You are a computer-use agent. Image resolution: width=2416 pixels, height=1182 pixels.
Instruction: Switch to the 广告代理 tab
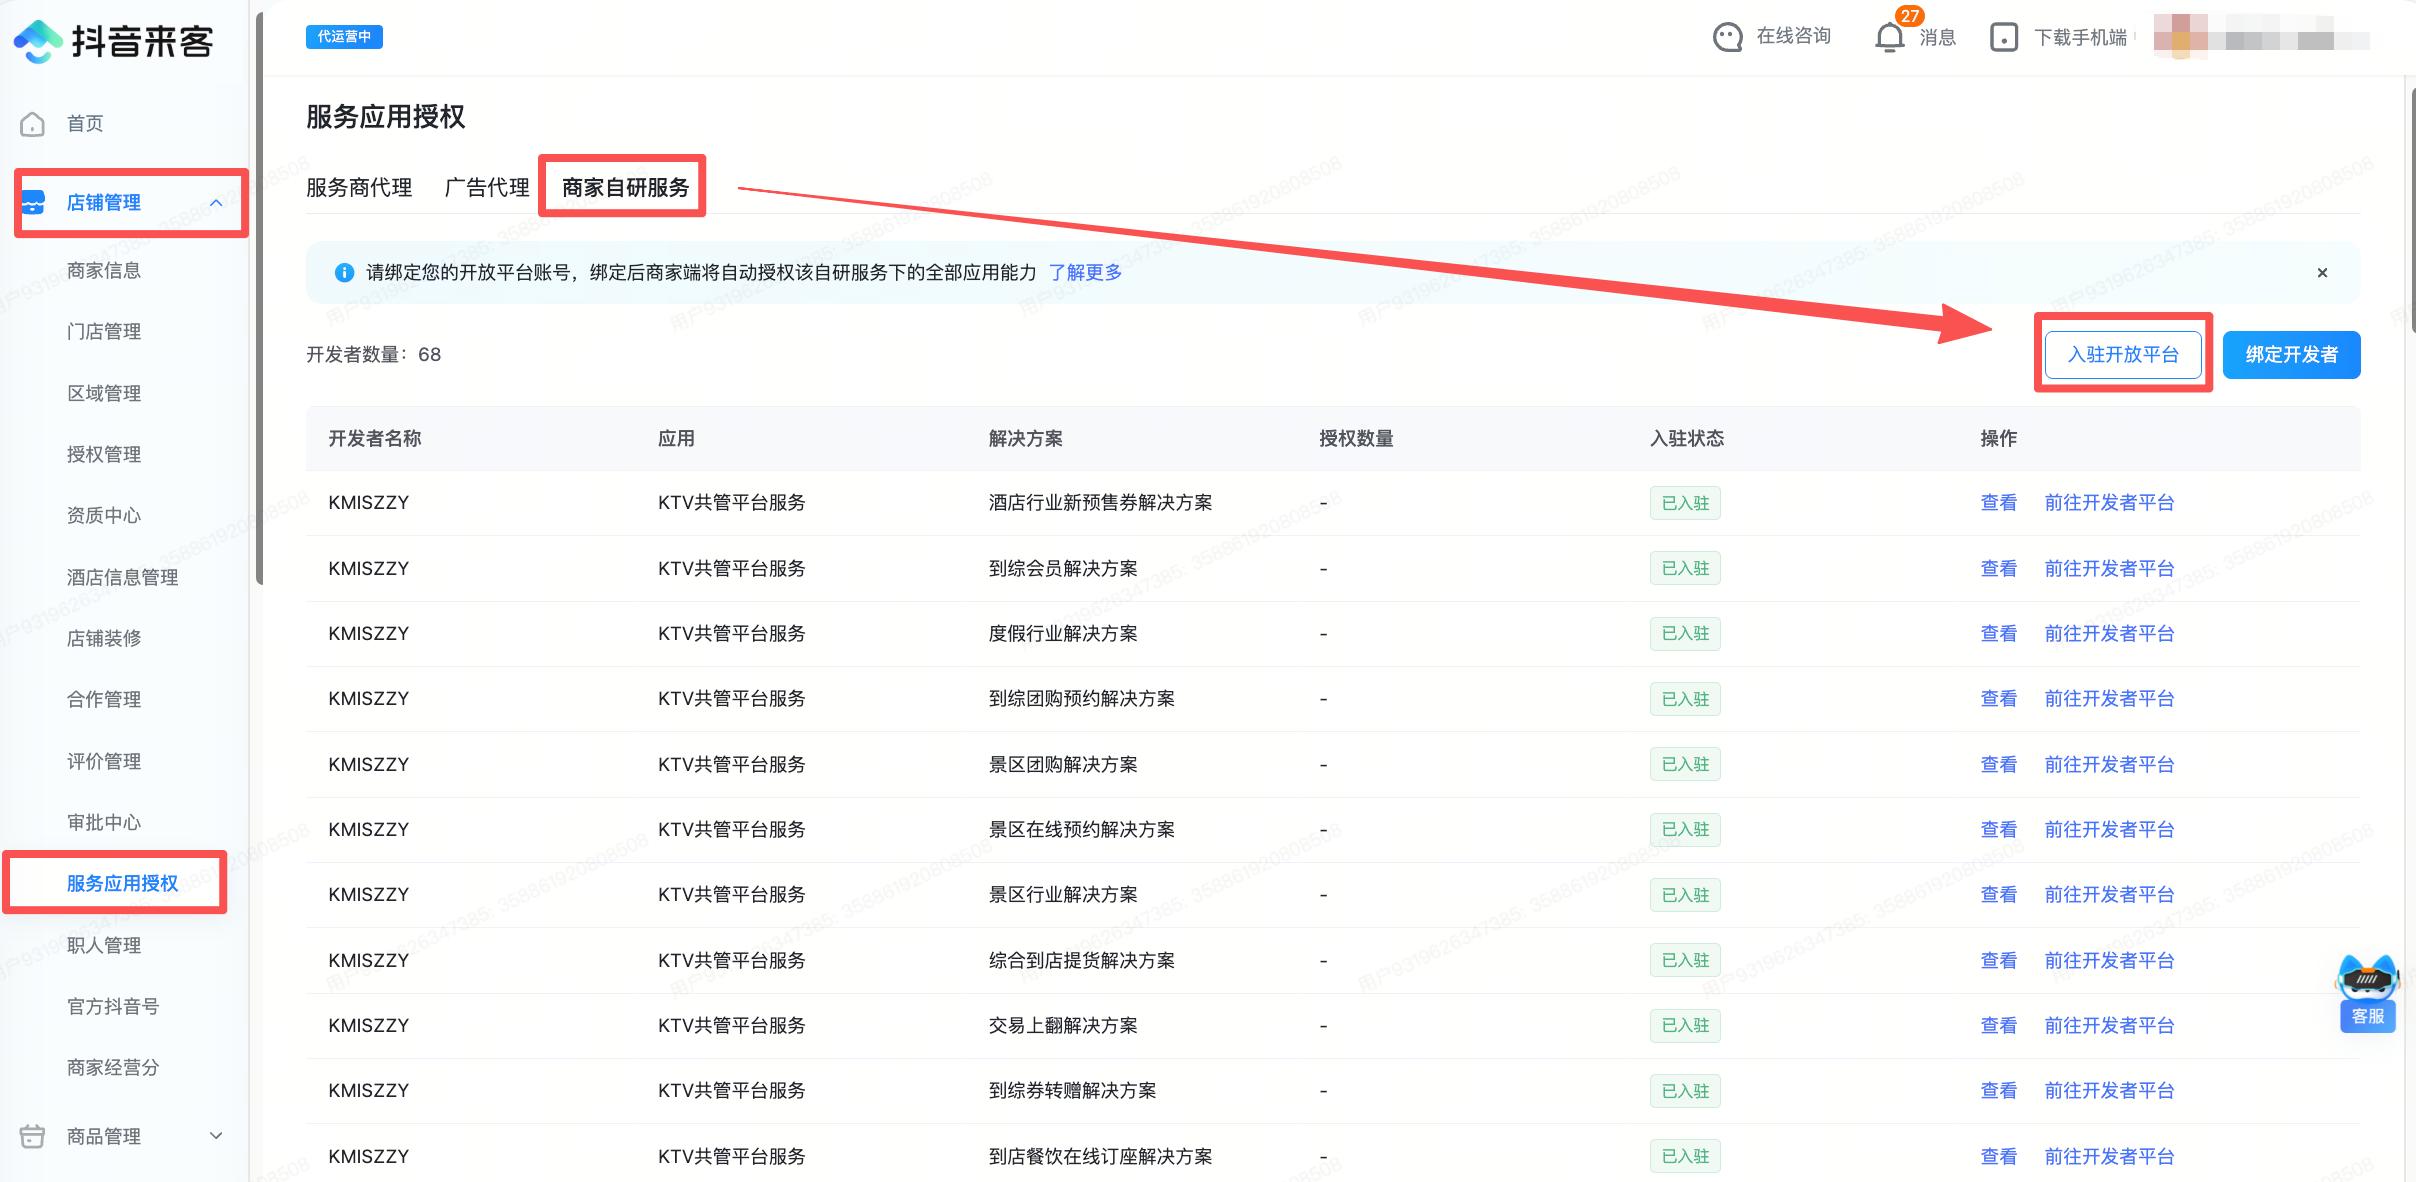coord(487,187)
